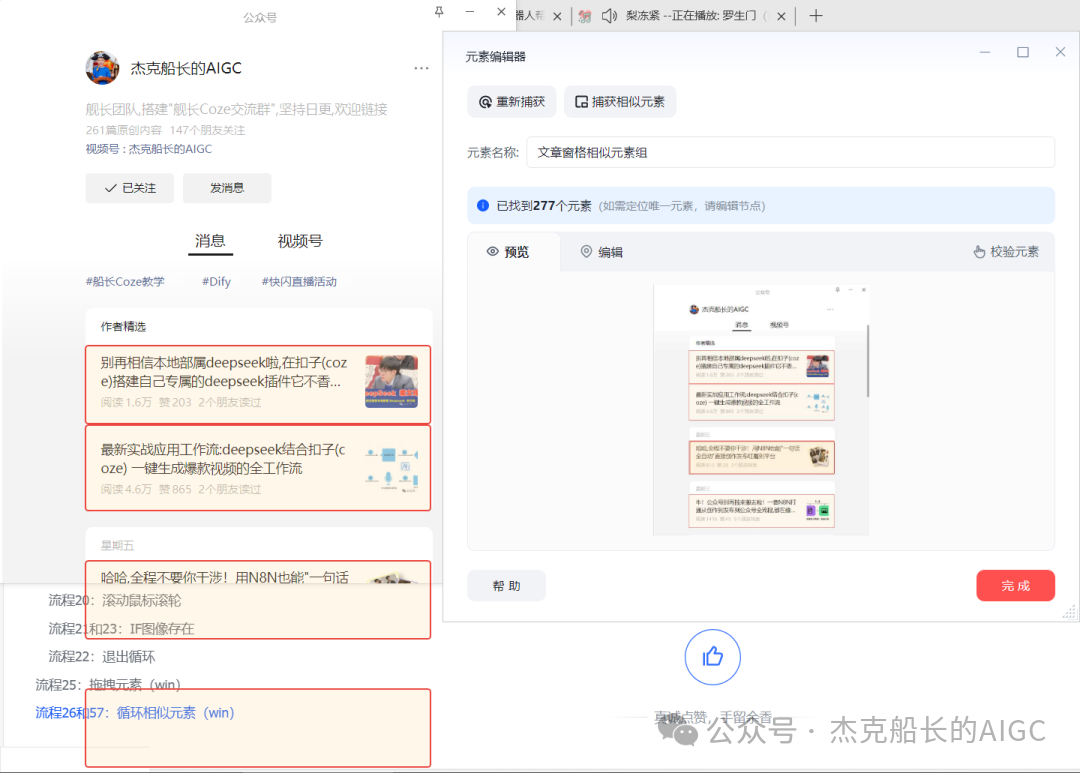This screenshot has width=1080, height=773.
Task: Select 流程20: 滚动鼠标滚轮 entry
Action: click(115, 601)
